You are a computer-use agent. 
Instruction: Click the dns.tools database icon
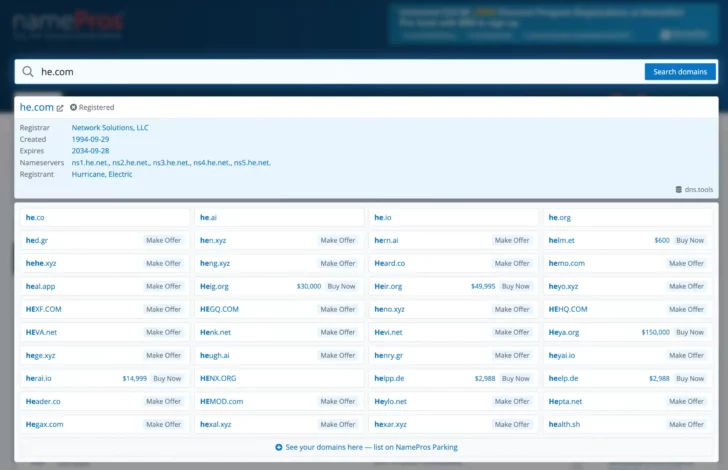pos(679,189)
